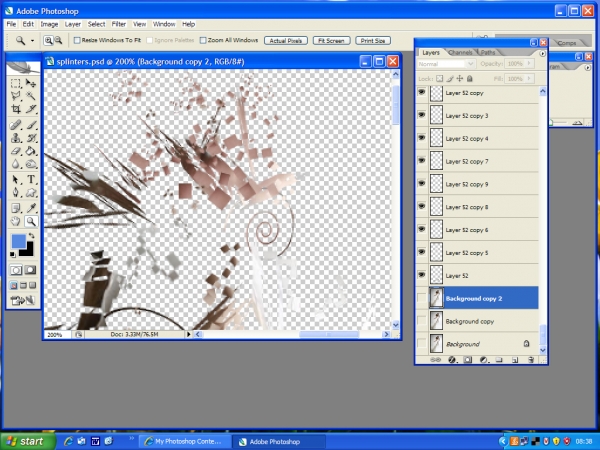Open the Fill slider arrow
This screenshot has width=600, height=450.
pos(530,78)
